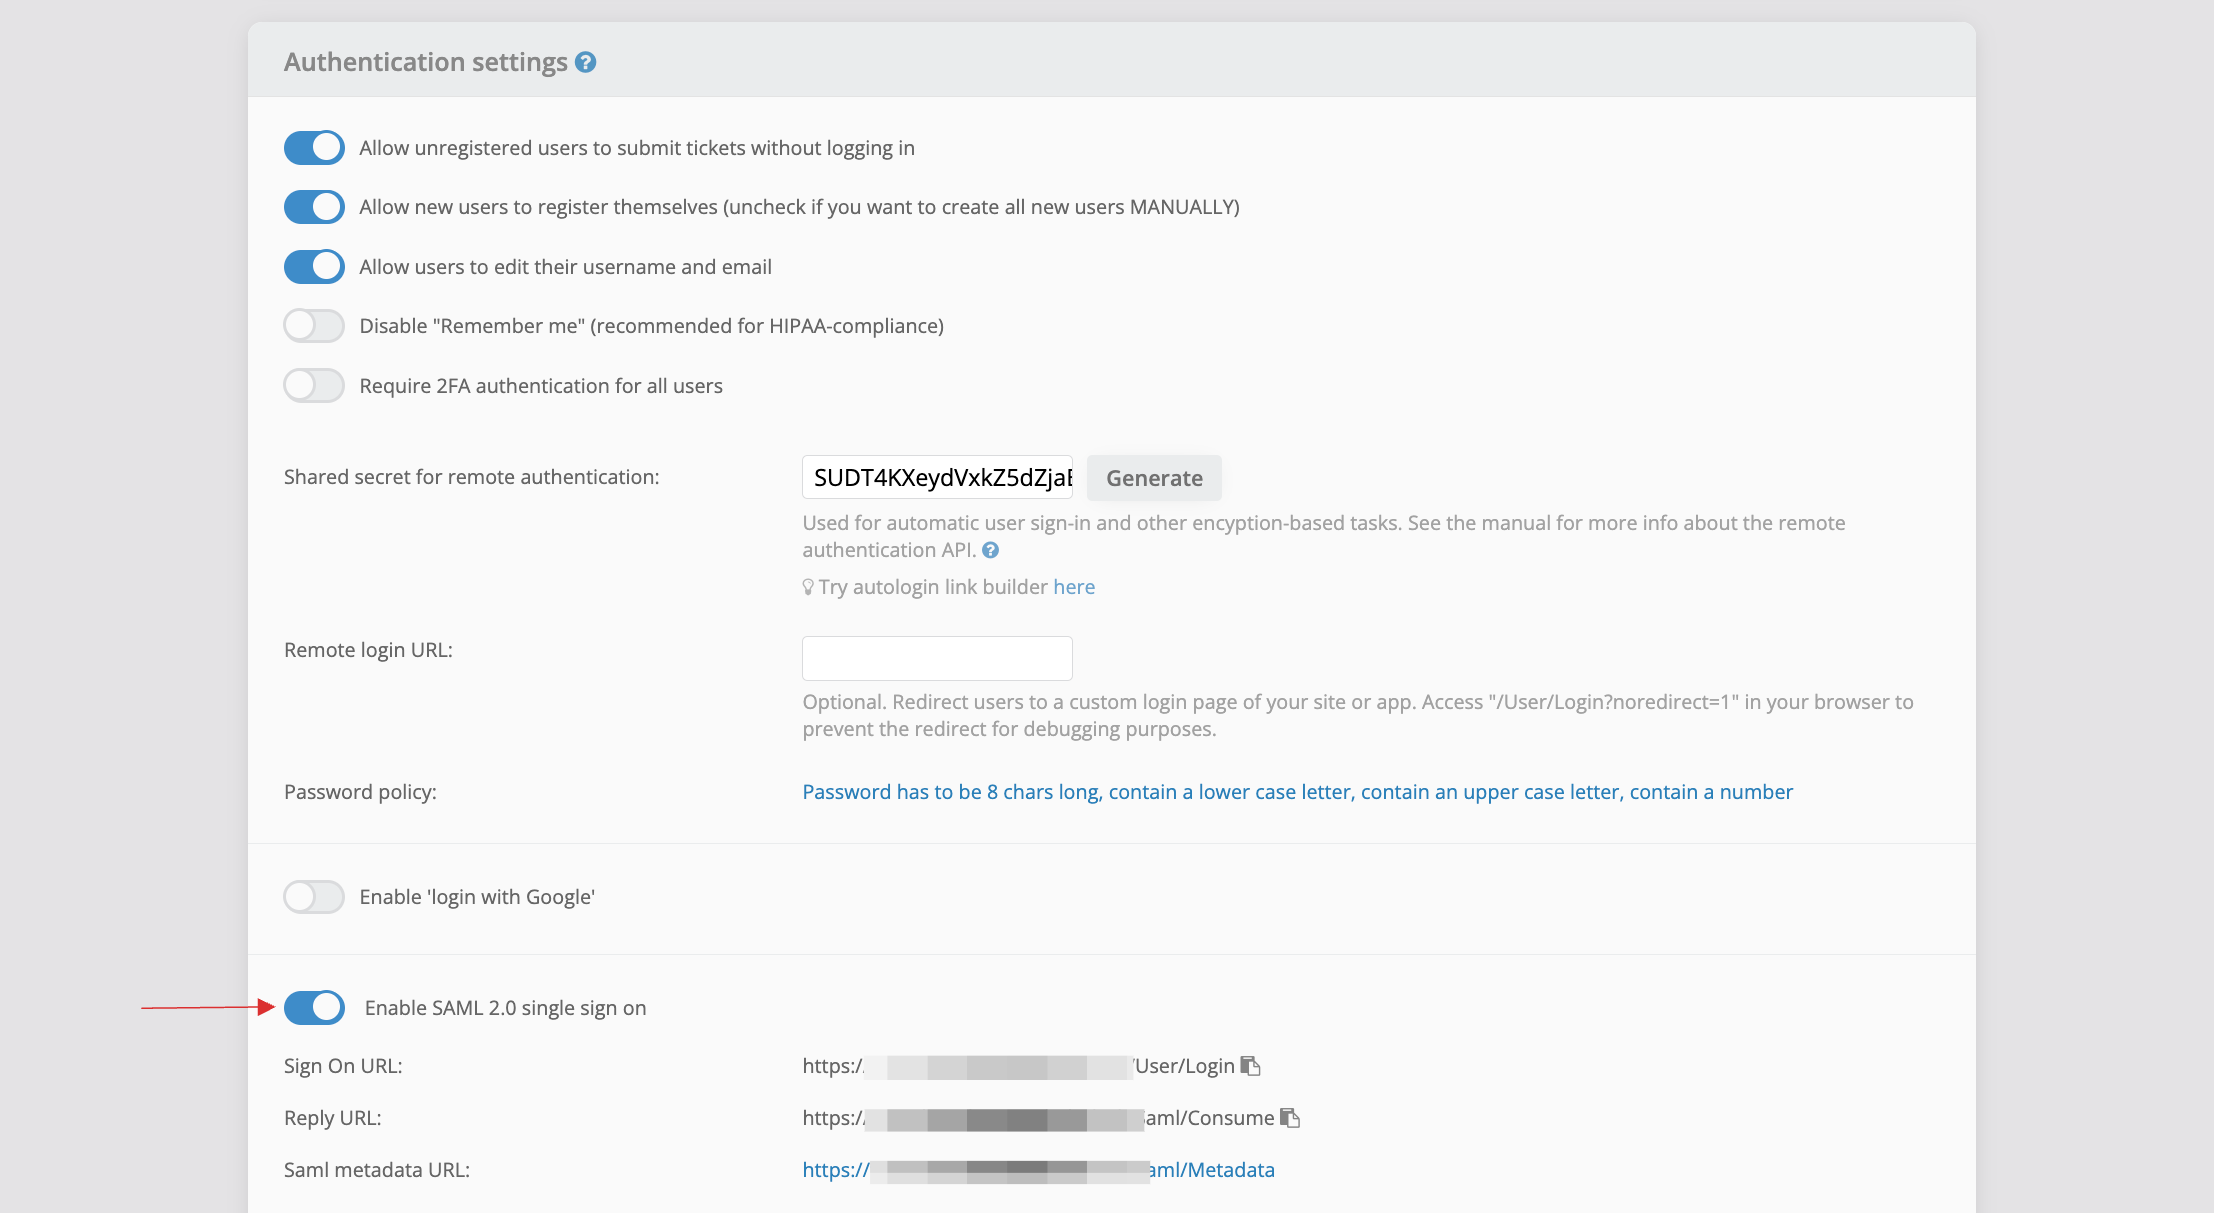Open help icon next to Authentication settings
2214x1213 pixels.
586,62
